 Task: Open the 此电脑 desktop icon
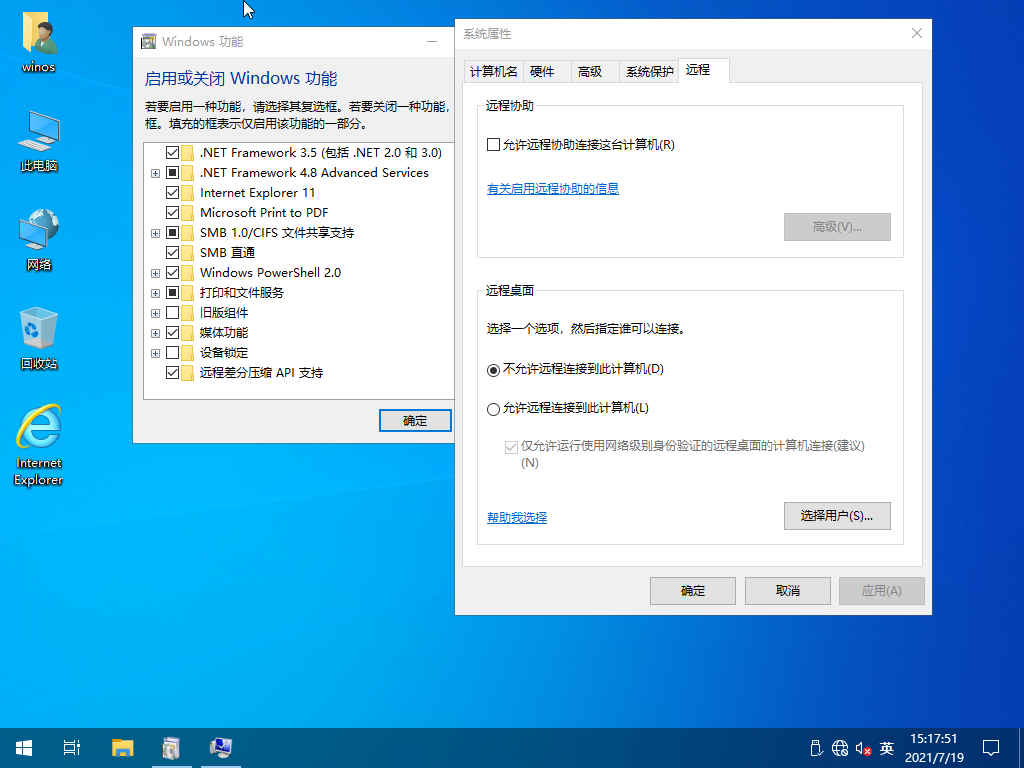[x=39, y=140]
